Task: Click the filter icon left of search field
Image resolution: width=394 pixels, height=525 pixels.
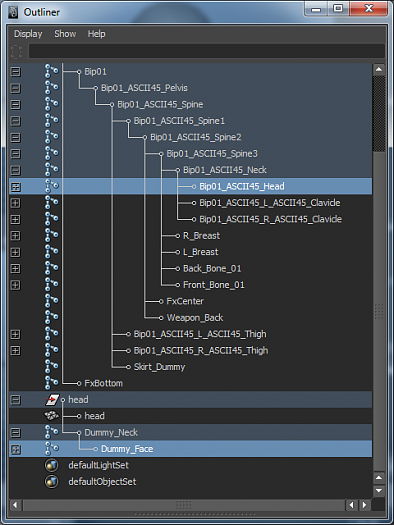Action: (16, 52)
